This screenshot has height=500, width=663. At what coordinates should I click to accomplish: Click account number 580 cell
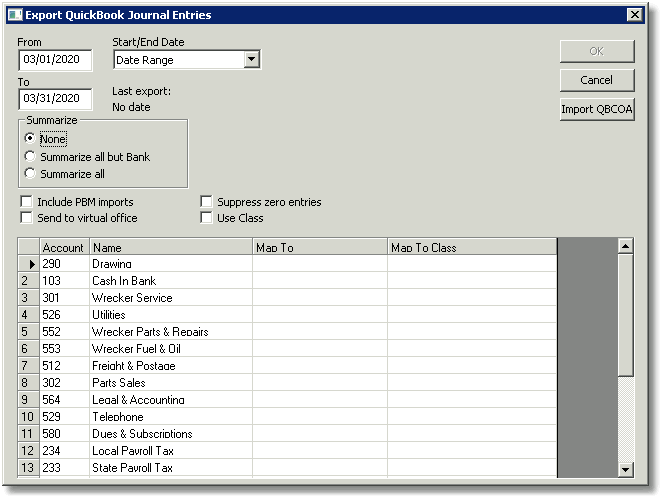pyautogui.click(x=64, y=434)
